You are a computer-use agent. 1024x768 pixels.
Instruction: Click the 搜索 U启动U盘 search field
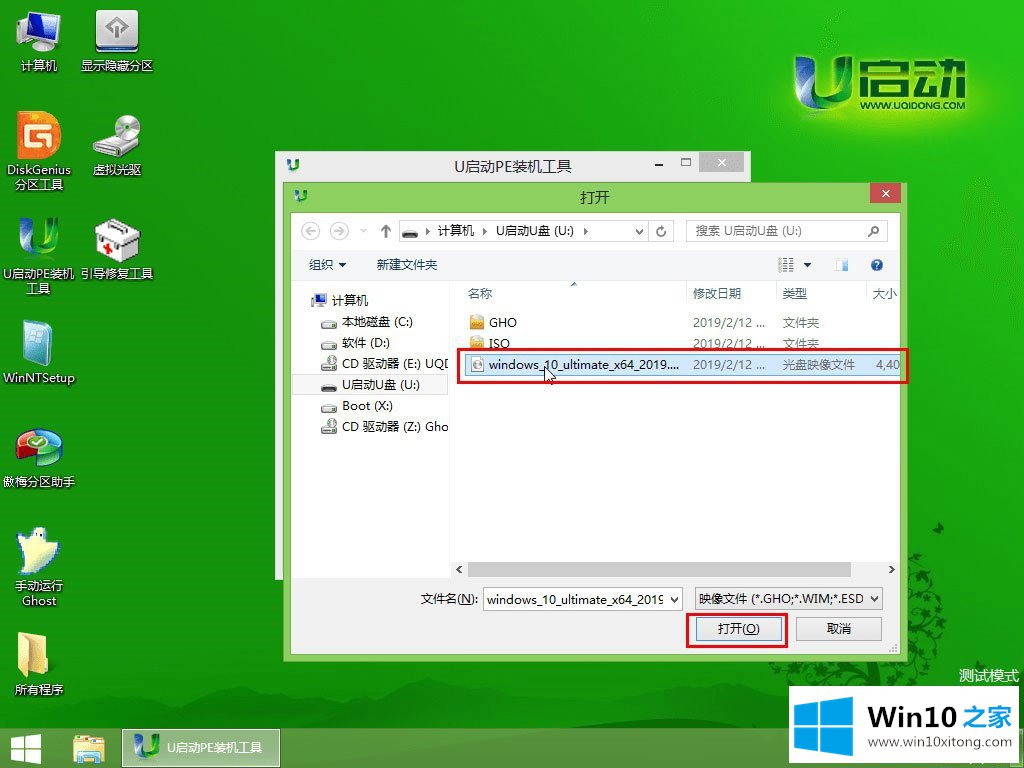(x=777, y=231)
